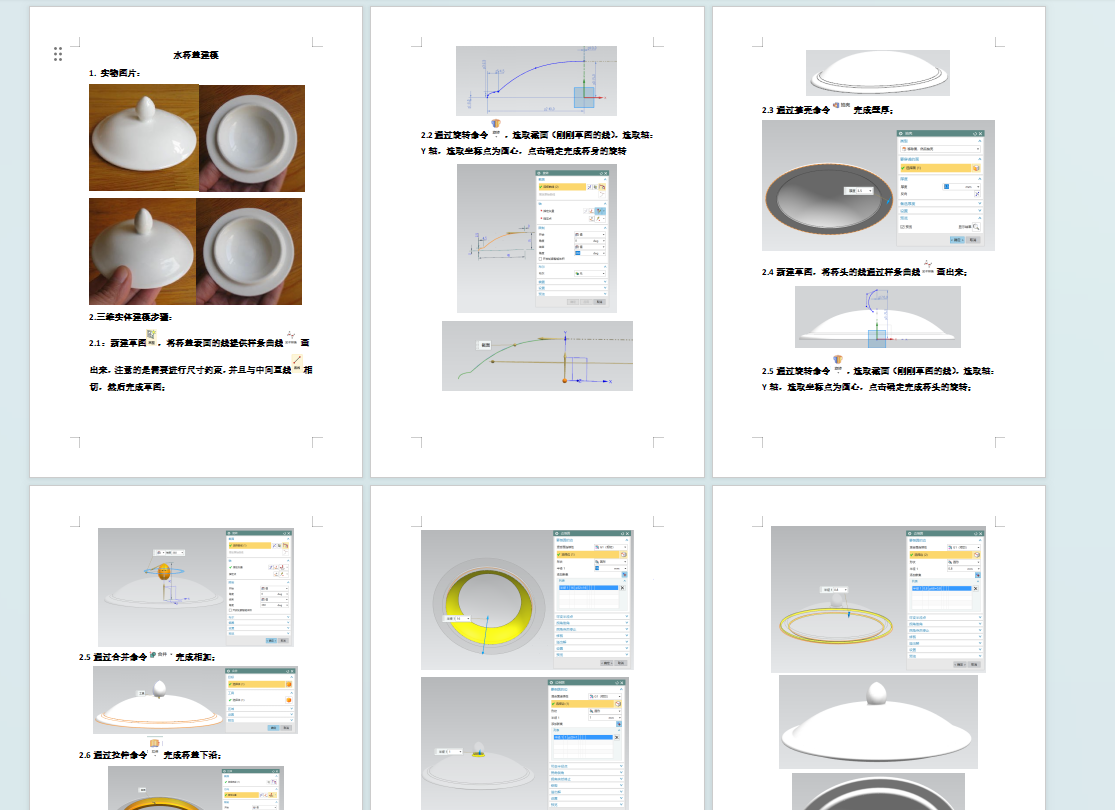1115x810 pixels.
Task: Select the bottom-right photo of the lid underside
Action: click(249, 252)
